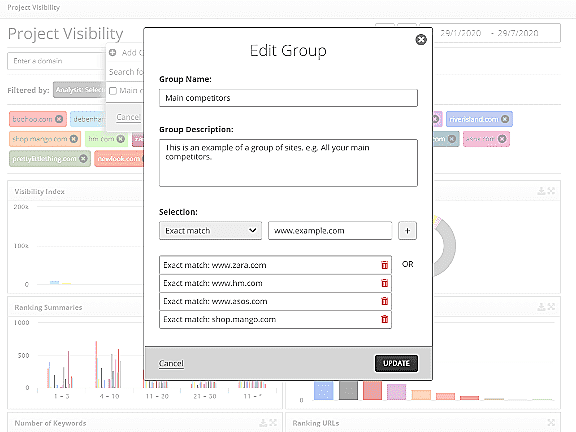Click the Add plus icon in popup

pyautogui.click(x=113, y=53)
